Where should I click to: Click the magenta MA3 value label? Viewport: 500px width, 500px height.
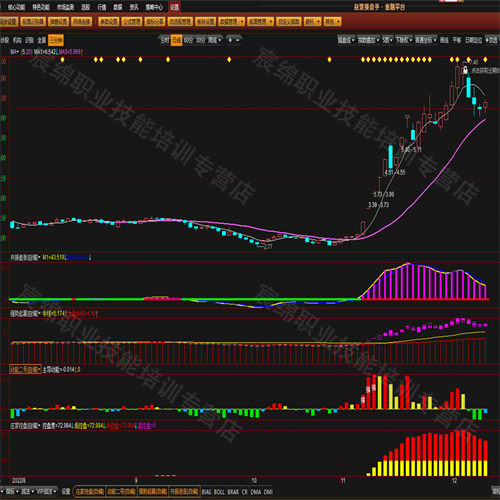[x=70, y=52]
